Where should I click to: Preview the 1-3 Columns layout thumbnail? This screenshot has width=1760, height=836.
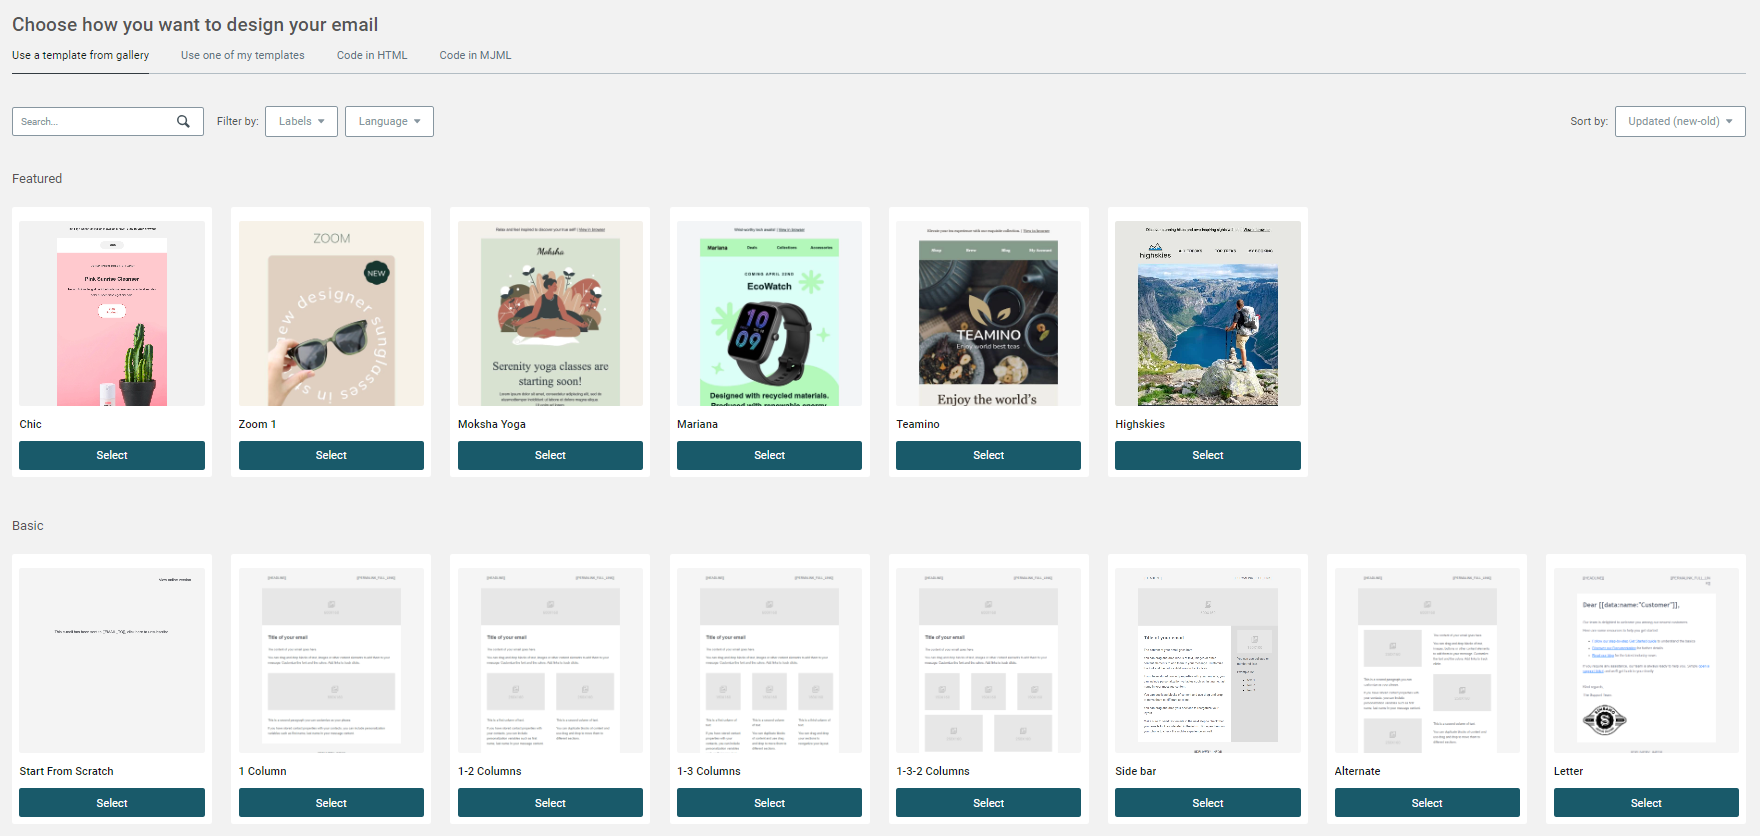(x=769, y=660)
